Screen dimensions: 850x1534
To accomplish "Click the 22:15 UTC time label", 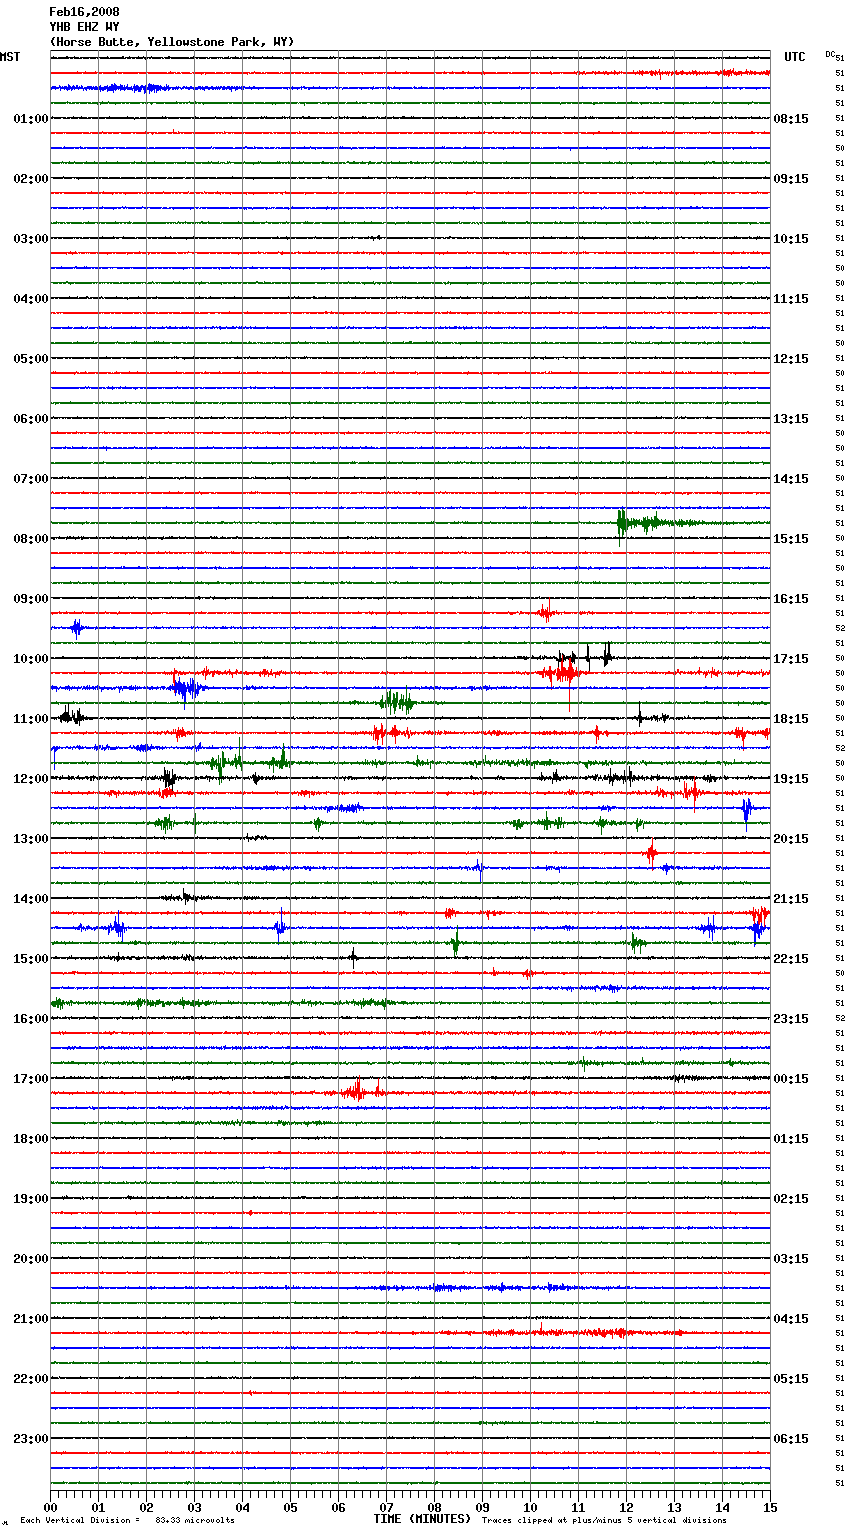I will click(x=791, y=959).
